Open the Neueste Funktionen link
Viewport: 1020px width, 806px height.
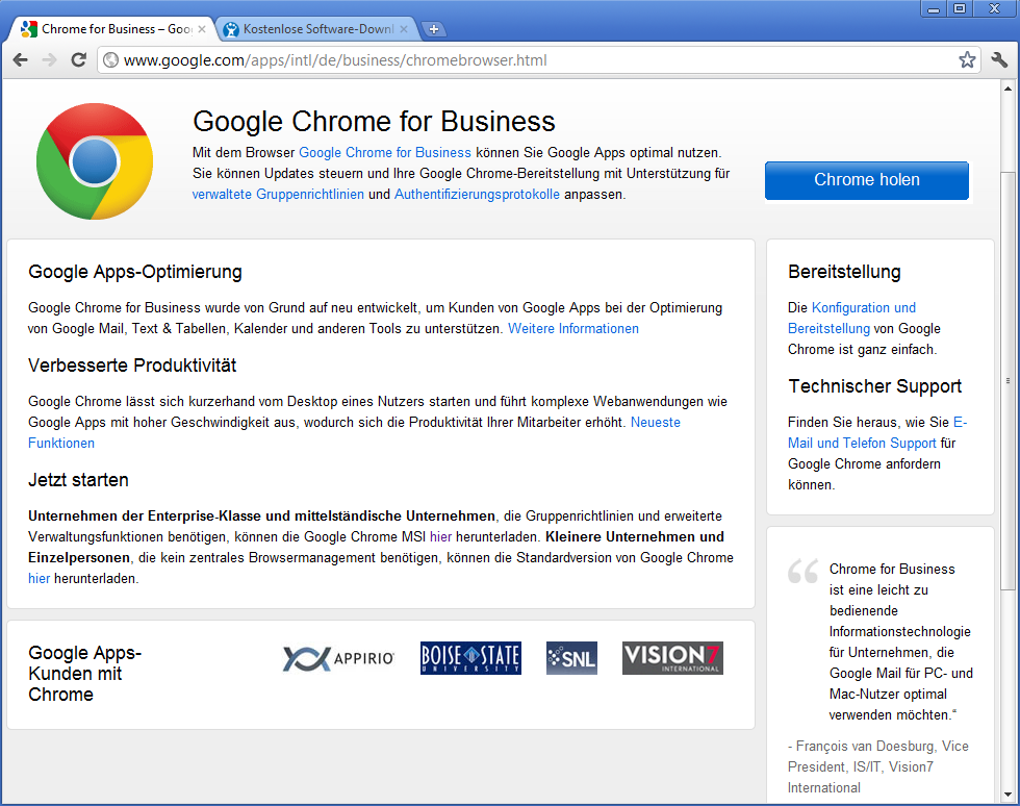[655, 422]
